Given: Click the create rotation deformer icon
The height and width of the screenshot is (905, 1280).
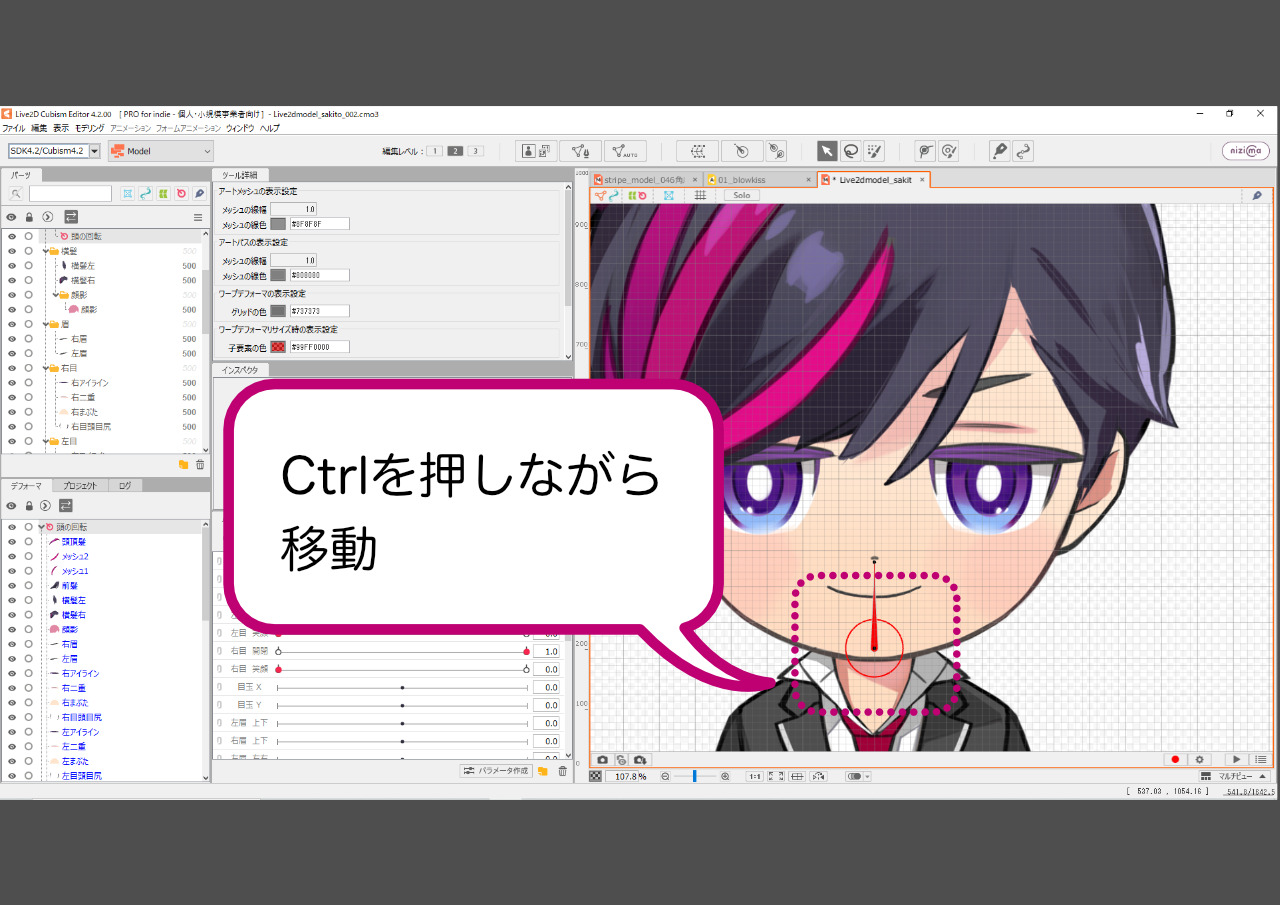Looking at the screenshot, I should click(742, 151).
